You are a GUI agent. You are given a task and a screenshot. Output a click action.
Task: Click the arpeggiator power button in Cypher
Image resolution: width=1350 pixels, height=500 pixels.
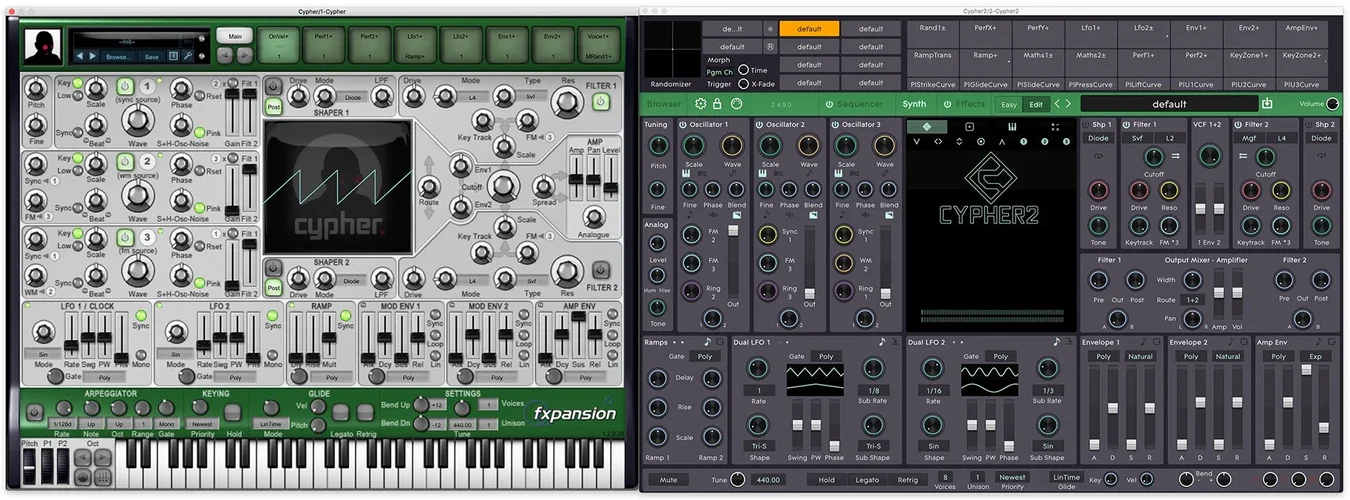(x=34, y=412)
